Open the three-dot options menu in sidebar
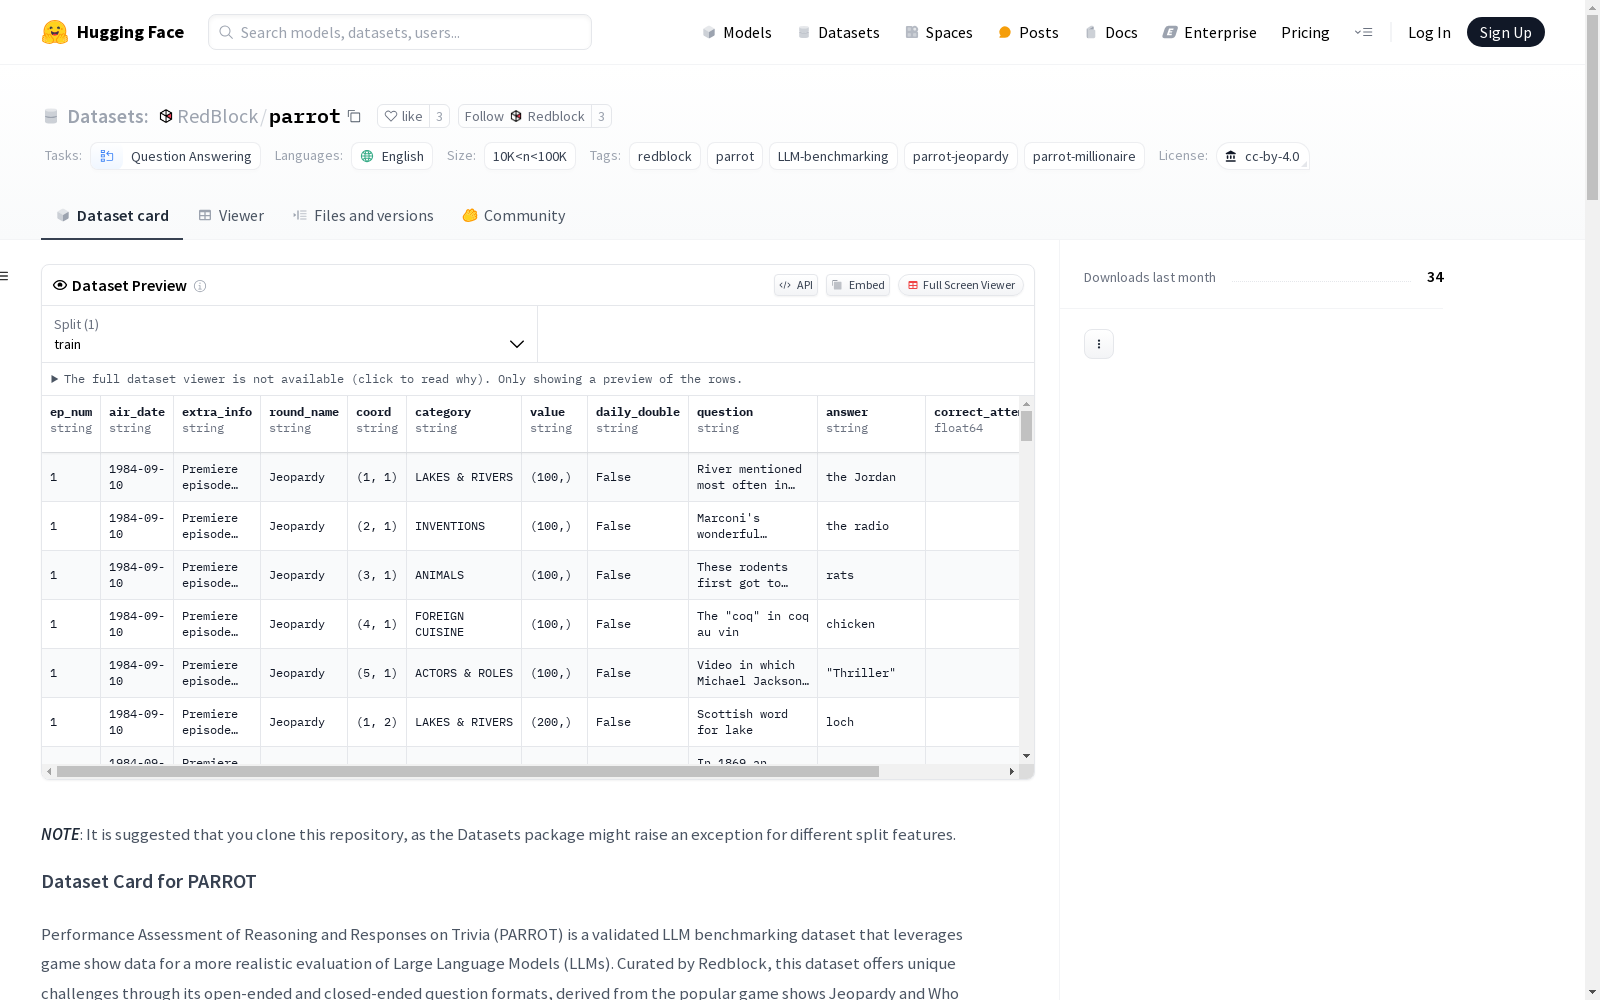The image size is (1600, 1000). (1099, 344)
